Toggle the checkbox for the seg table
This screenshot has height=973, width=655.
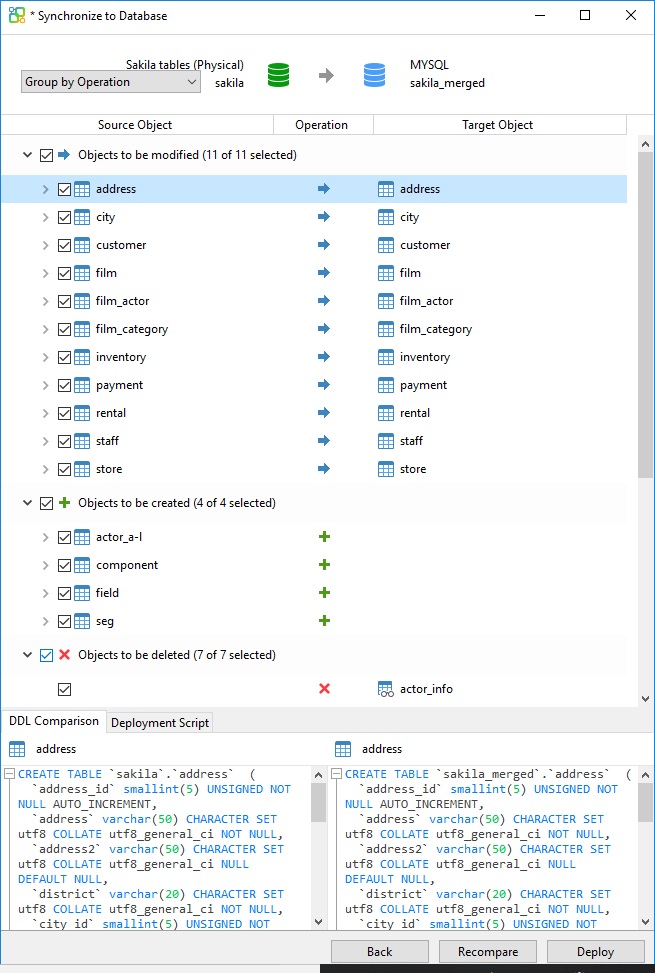64,621
